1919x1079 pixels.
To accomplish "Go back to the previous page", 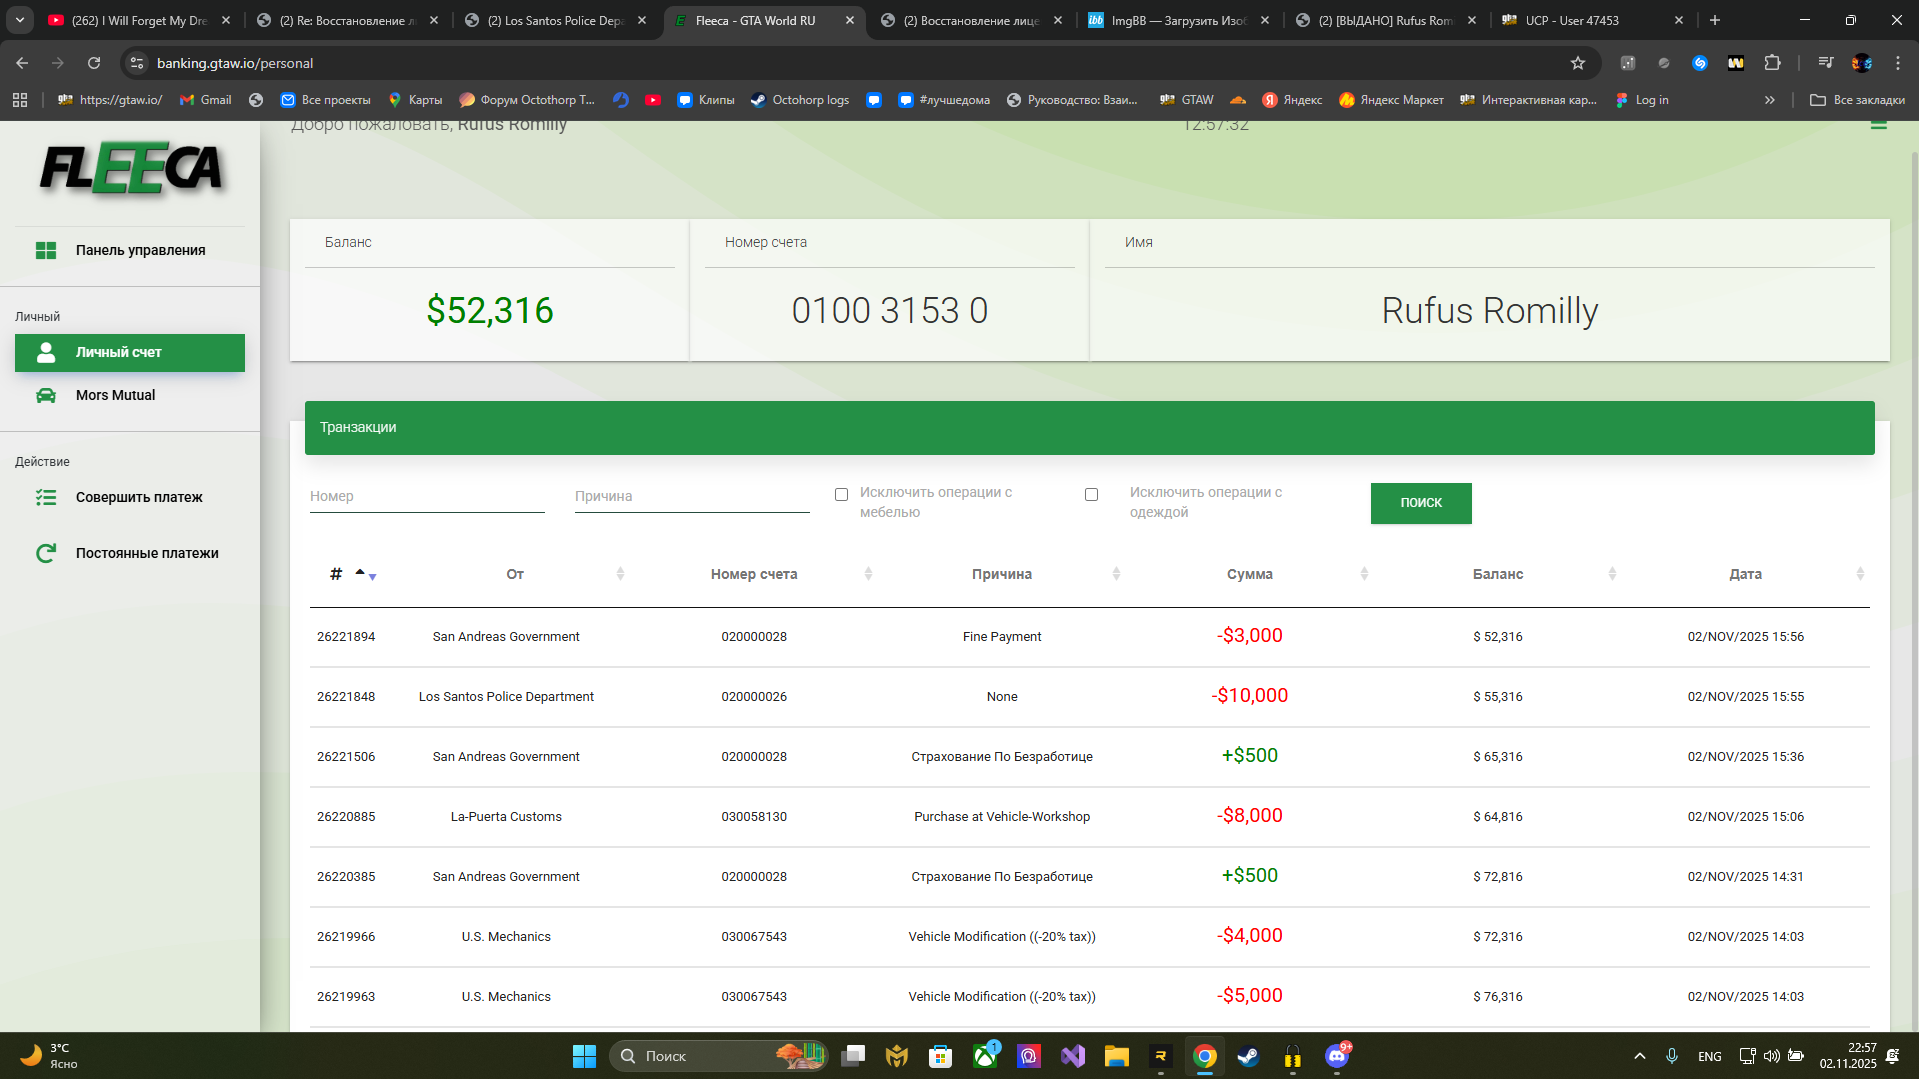I will pos(22,63).
